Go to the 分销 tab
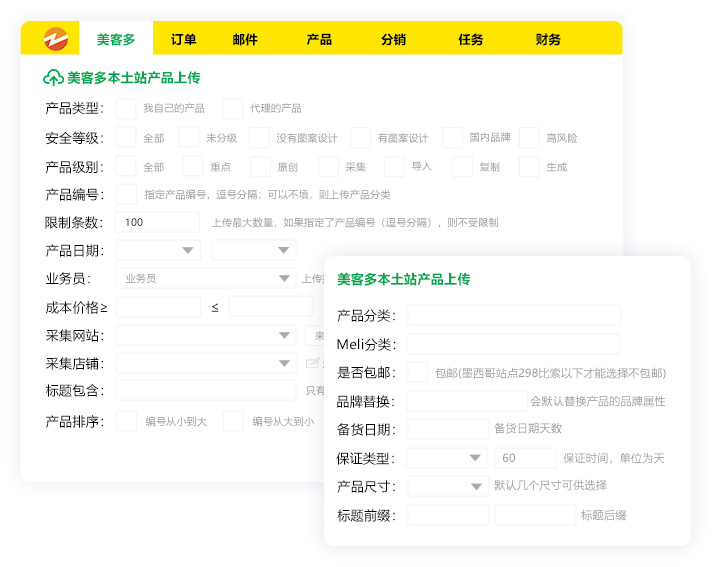The image size is (712, 567). click(x=393, y=40)
